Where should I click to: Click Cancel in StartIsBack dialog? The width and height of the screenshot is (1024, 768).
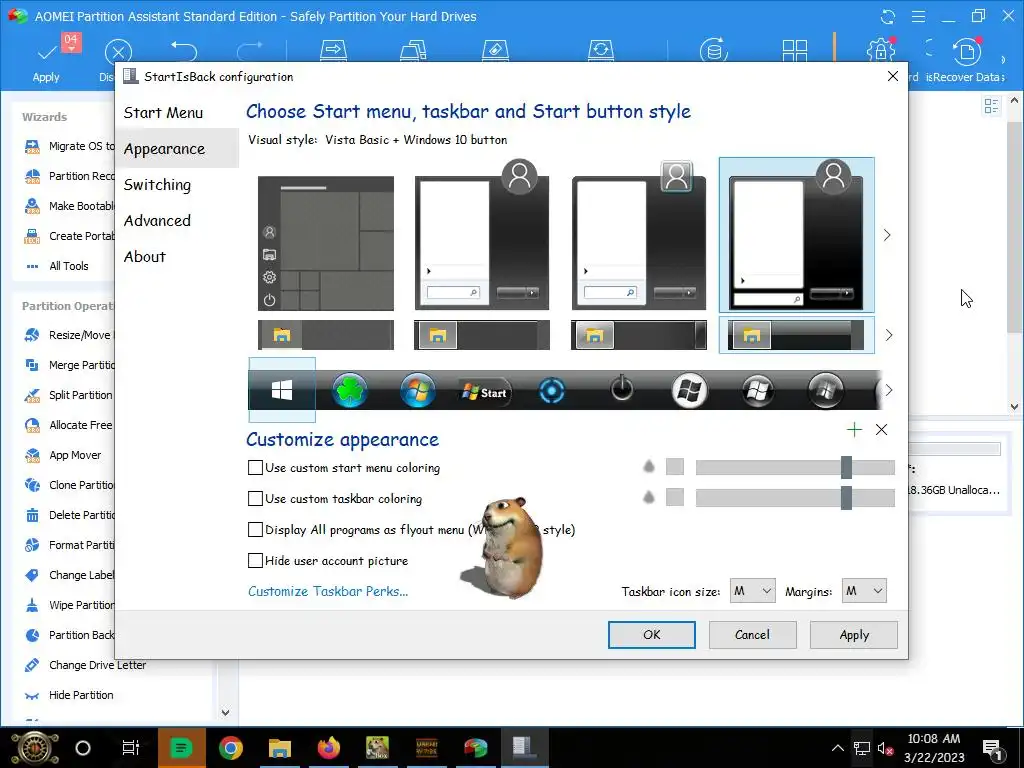tap(752, 635)
